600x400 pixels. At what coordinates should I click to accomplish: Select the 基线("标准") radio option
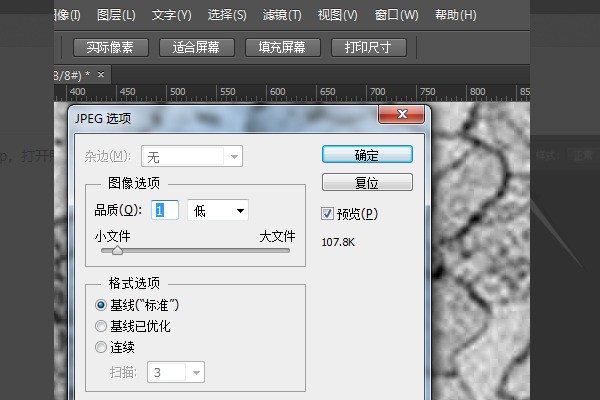point(101,305)
